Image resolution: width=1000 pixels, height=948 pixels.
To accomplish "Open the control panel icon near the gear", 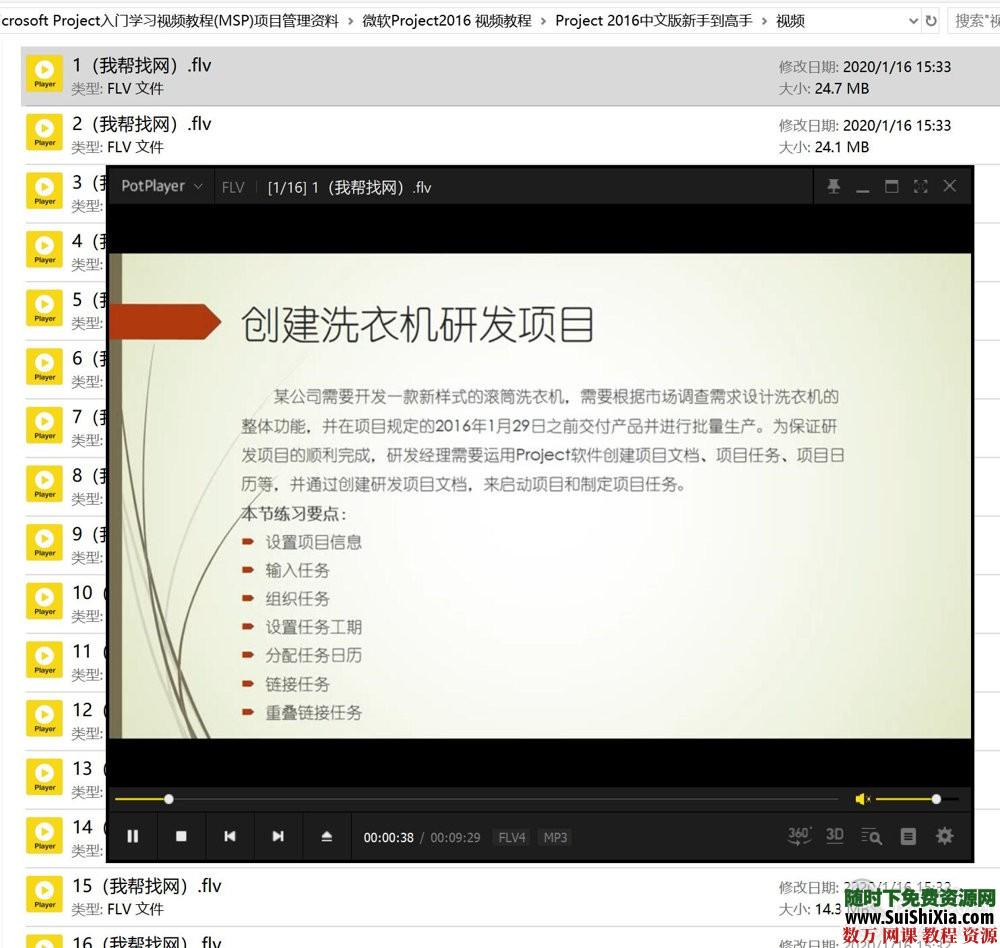I will point(908,837).
